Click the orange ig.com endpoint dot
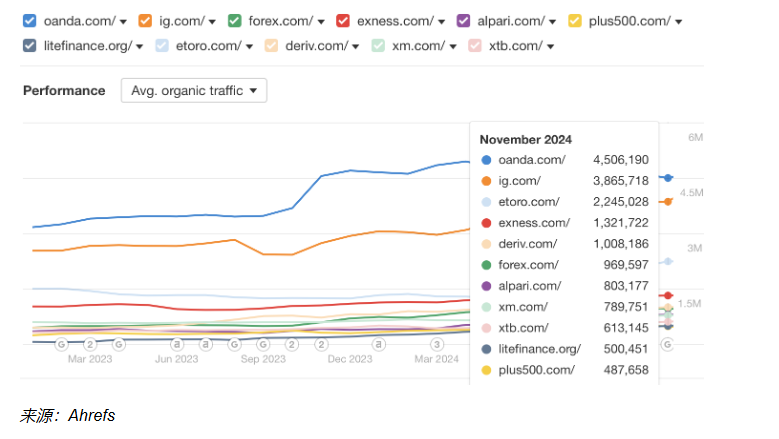779x439 pixels. 668,201
